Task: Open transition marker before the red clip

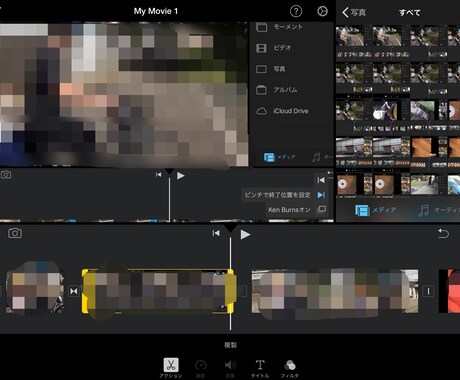Action: tap(428, 291)
